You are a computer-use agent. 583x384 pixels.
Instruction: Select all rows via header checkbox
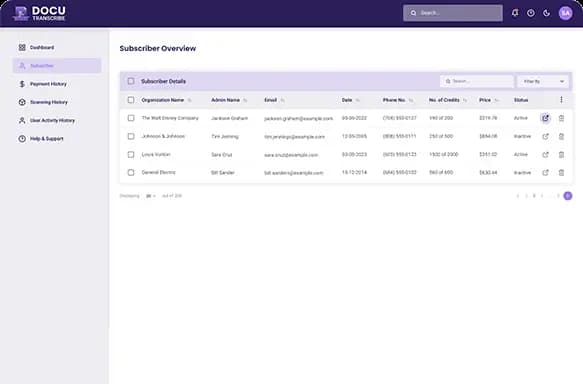[131, 100]
